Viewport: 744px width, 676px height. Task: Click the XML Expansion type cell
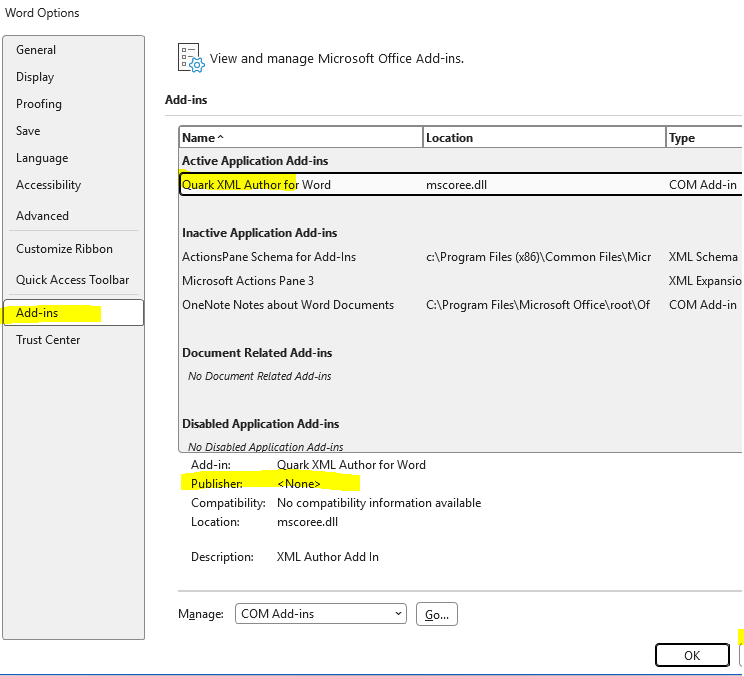[705, 281]
